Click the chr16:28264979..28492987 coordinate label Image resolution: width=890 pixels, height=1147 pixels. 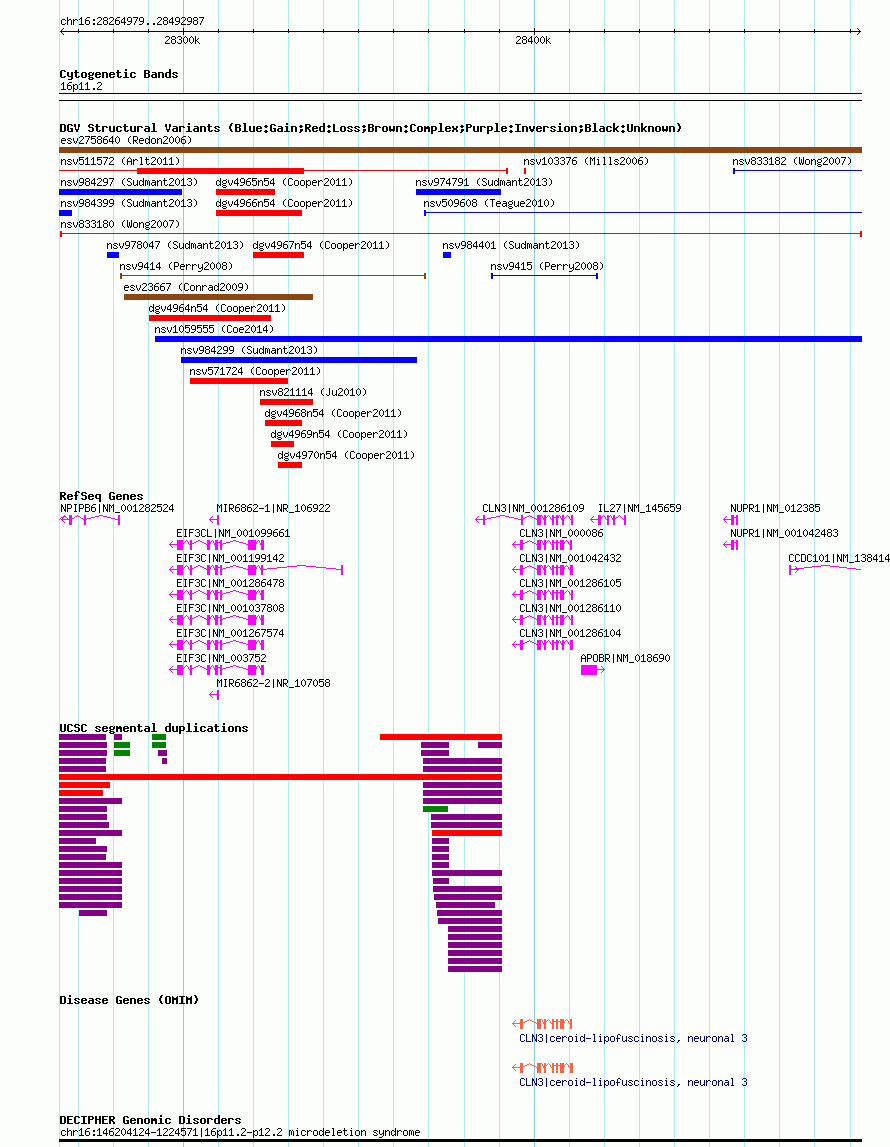[132, 21]
